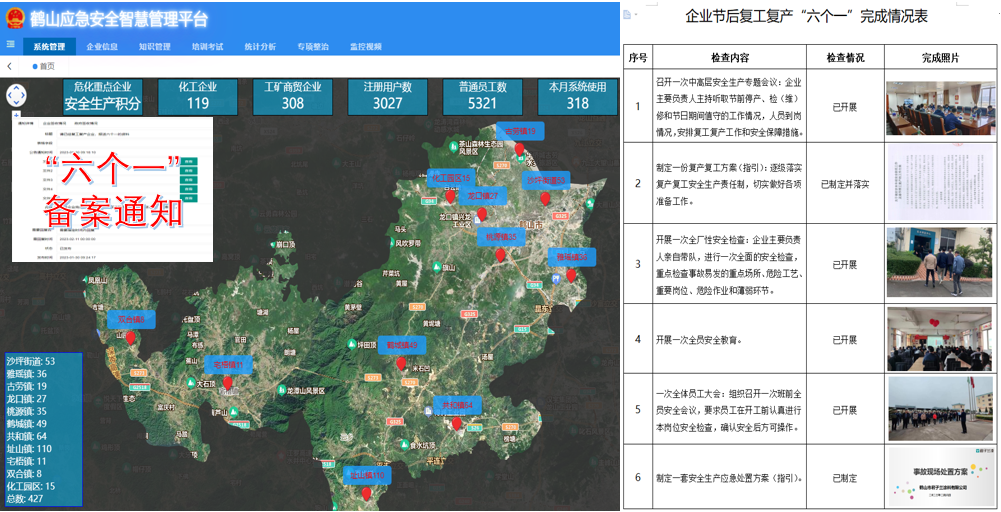Go back using the left chevron arrow
1001x512 pixels.
click(x=10, y=66)
